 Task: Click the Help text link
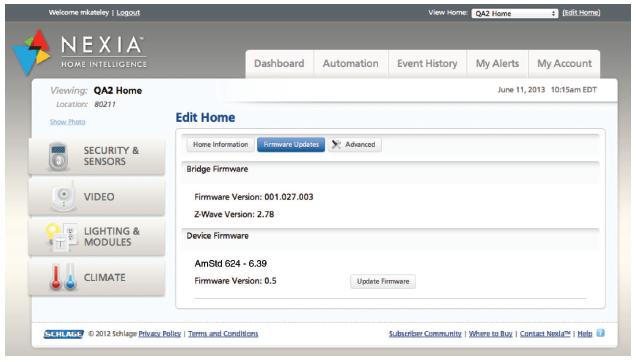pos(584,334)
